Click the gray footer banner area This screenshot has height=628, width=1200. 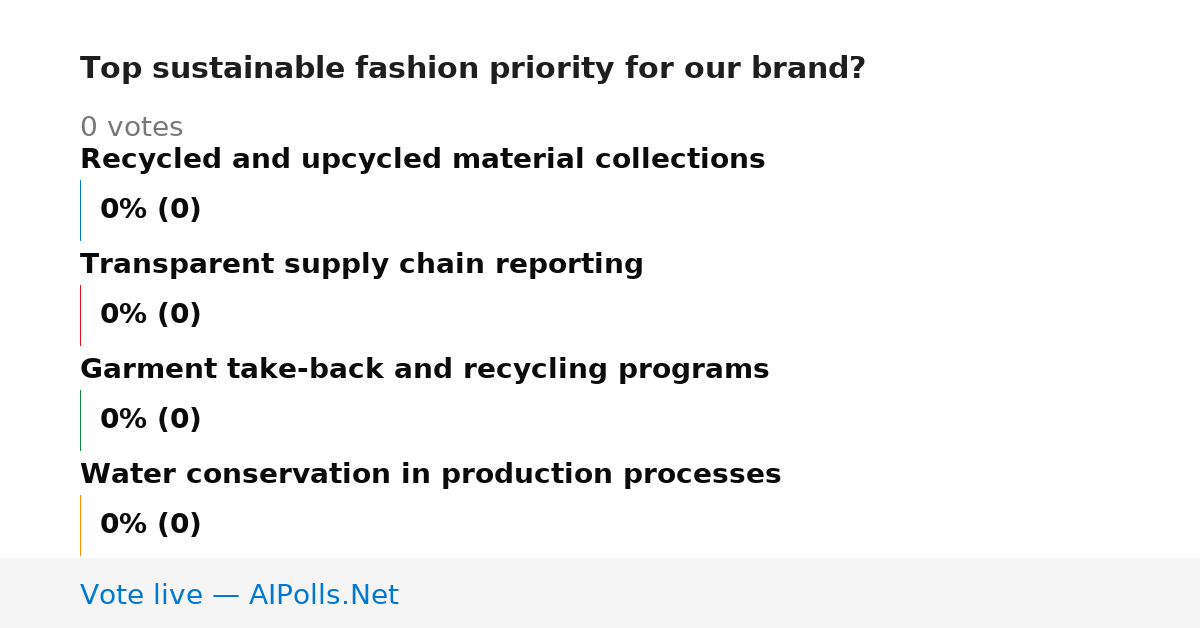[x=600, y=593]
